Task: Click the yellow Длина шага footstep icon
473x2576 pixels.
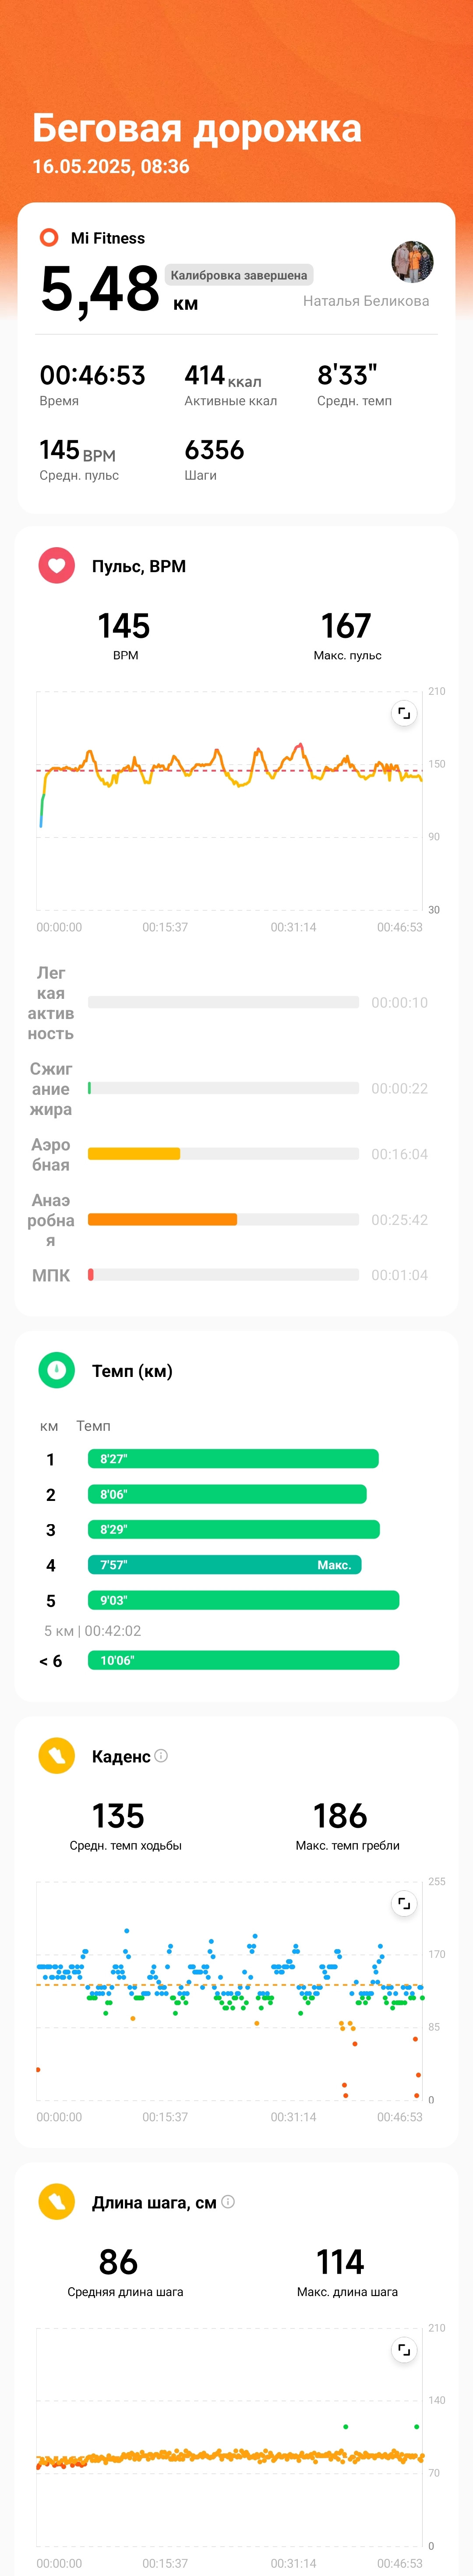Action: (x=56, y=2201)
